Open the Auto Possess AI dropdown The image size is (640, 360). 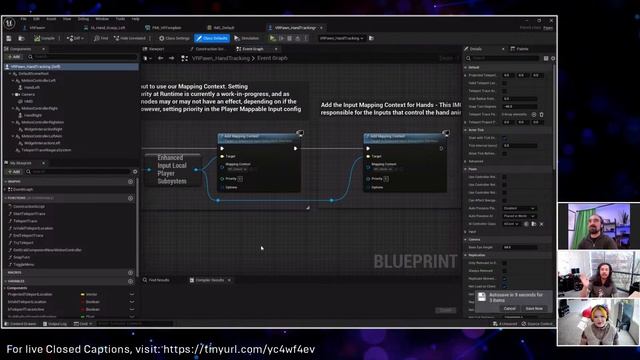coord(519,216)
